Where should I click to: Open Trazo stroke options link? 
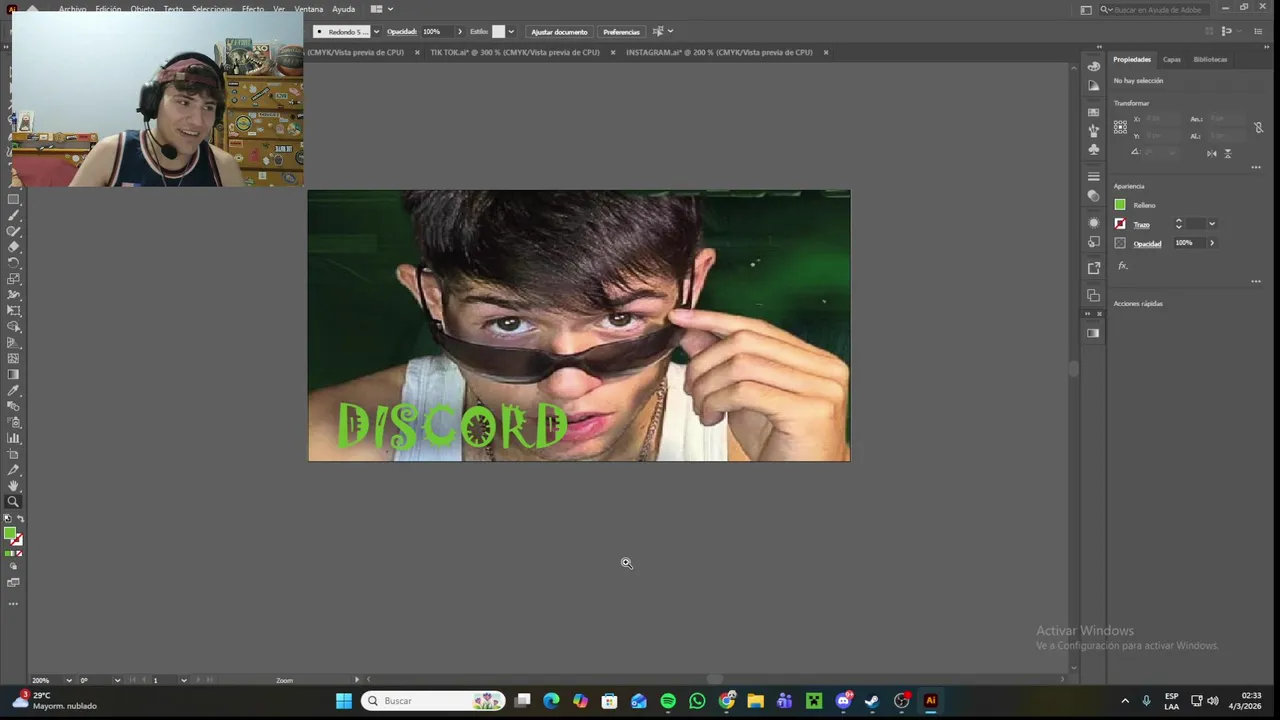click(x=1142, y=224)
